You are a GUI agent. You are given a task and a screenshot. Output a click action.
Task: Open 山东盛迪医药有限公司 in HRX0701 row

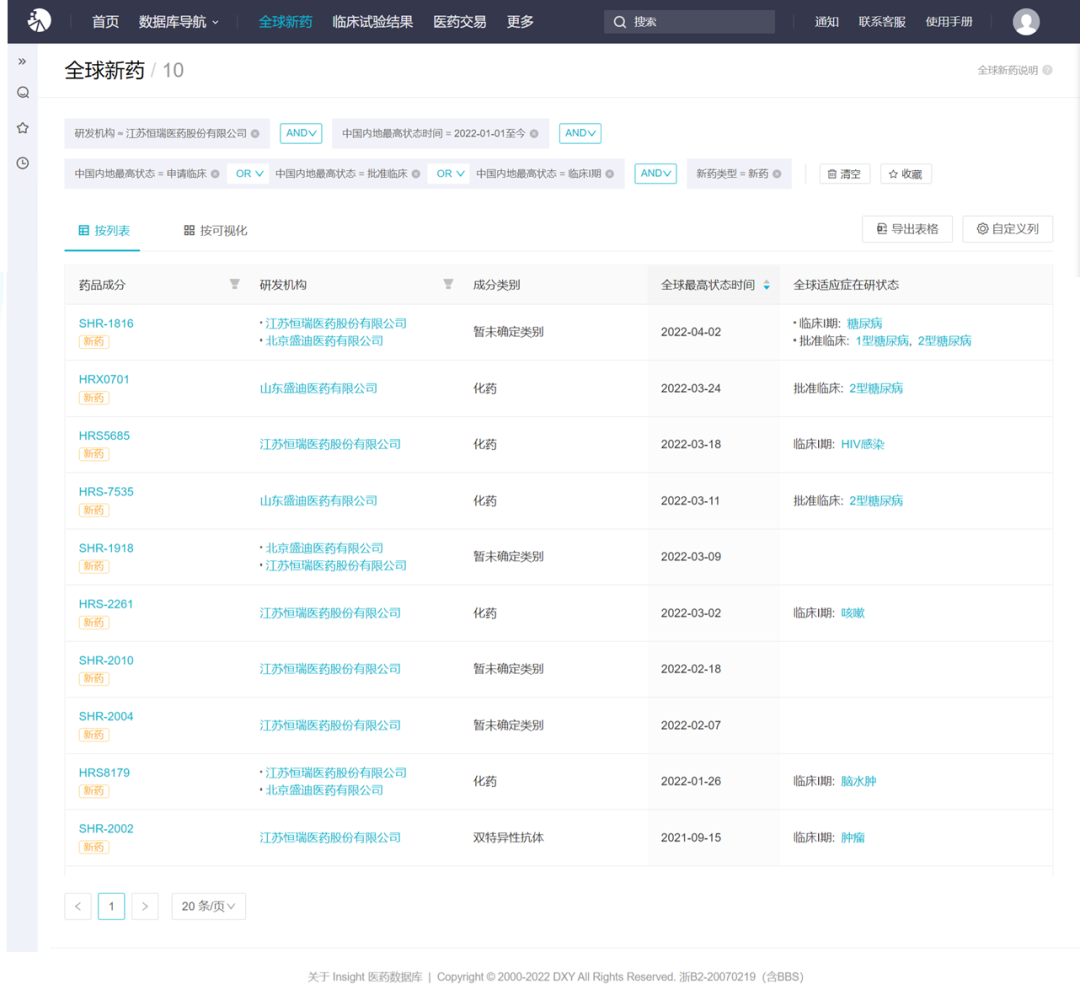(318, 388)
